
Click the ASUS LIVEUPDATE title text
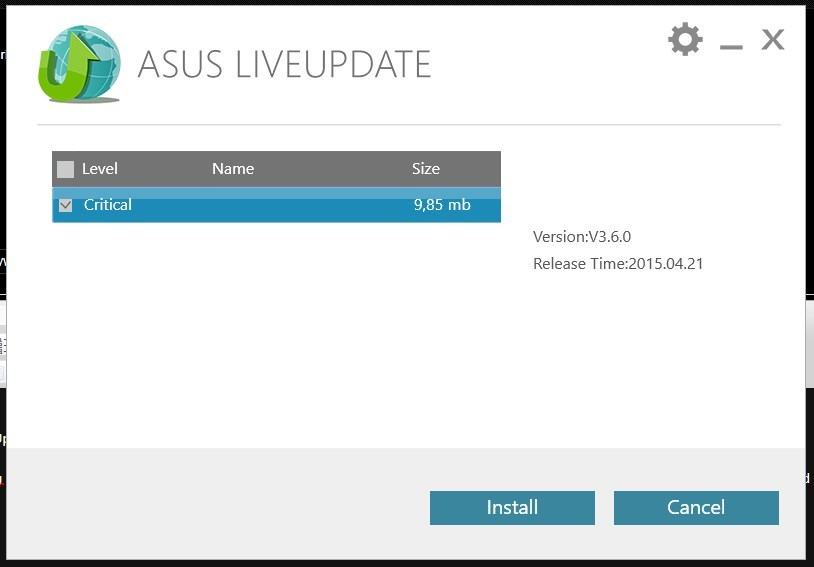click(284, 64)
